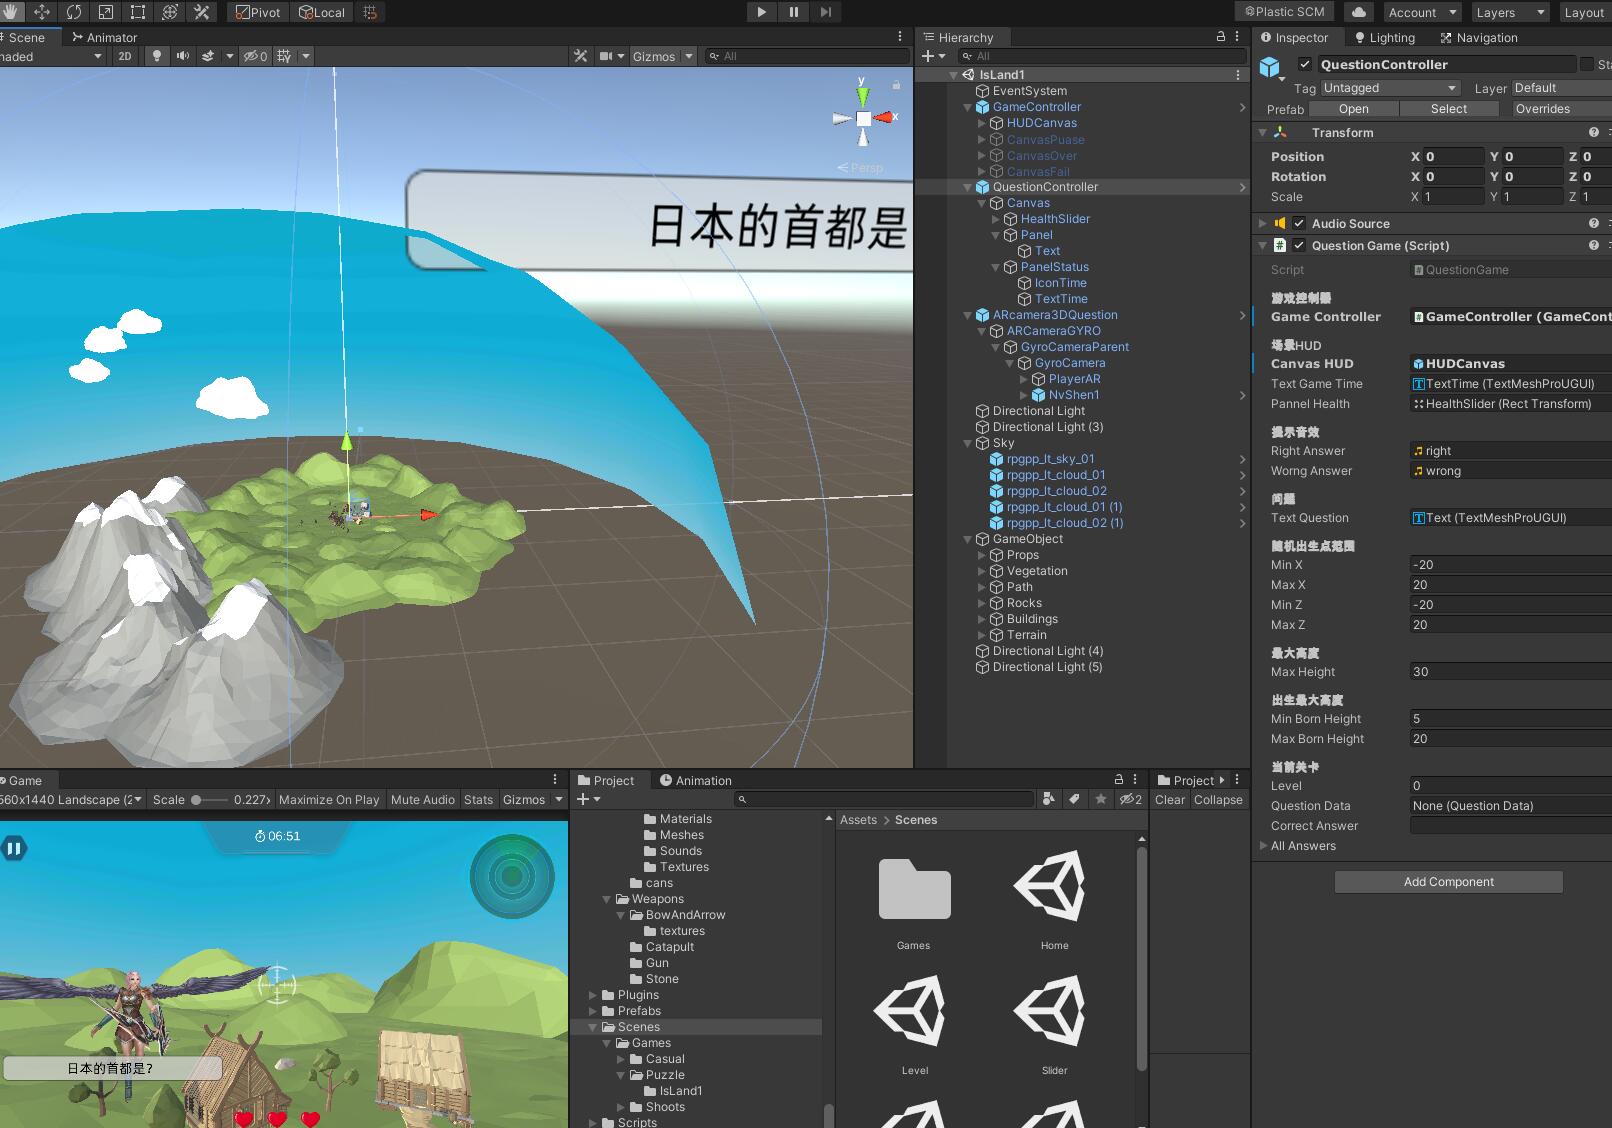Toggle scene lighting bulb icon
Viewport: 1612px width, 1128px height.
[x=156, y=56]
